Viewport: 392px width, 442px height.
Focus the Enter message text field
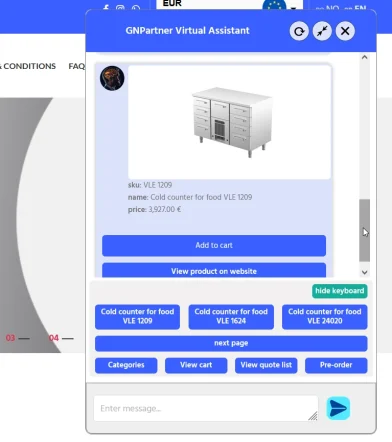click(206, 408)
